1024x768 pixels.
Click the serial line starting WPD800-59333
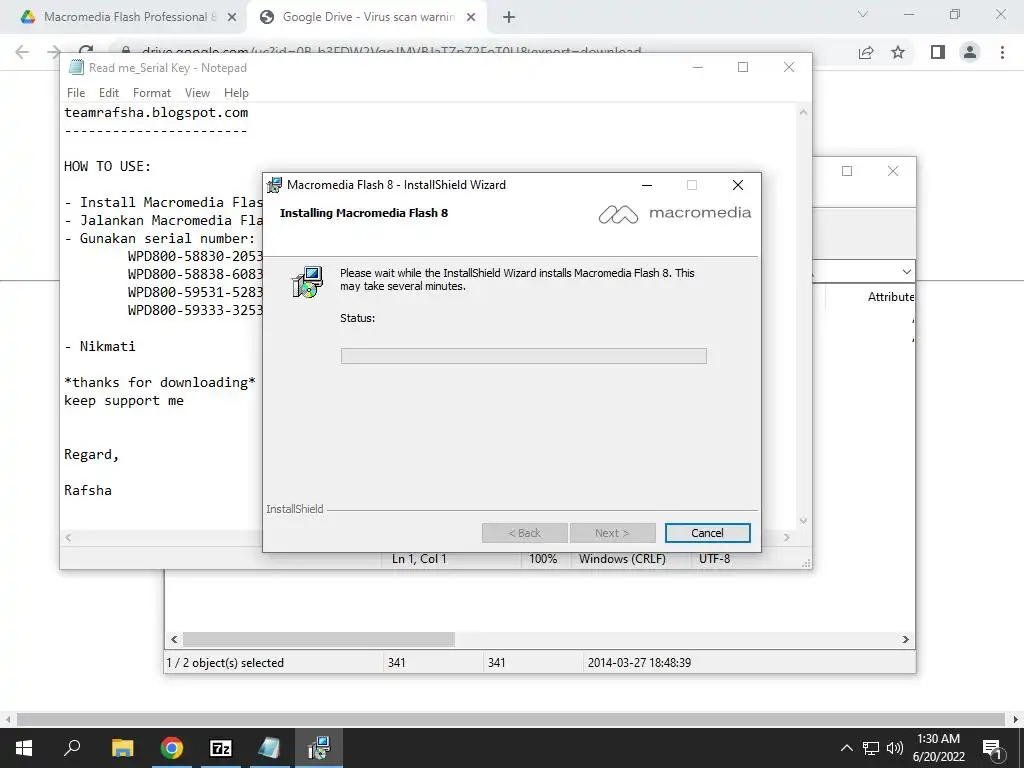click(195, 310)
